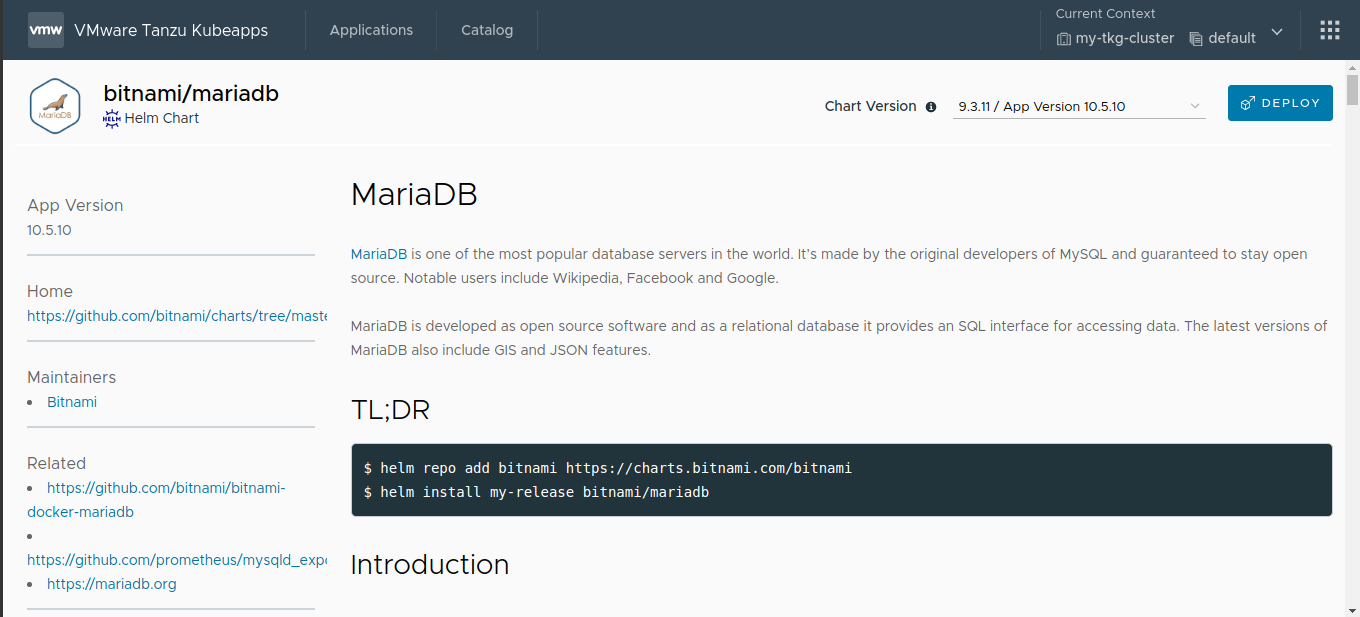
Task: Click the deploy icon inside the Deploy button
Action: [x=1247, y=102]
